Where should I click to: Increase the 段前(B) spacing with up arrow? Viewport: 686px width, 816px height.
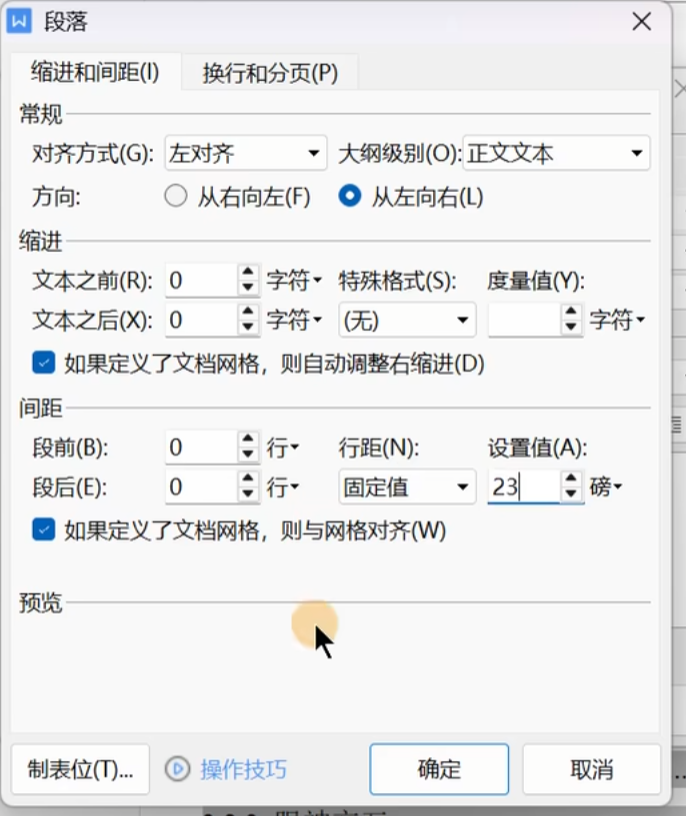pyautogui.click(x=248, y=439)
